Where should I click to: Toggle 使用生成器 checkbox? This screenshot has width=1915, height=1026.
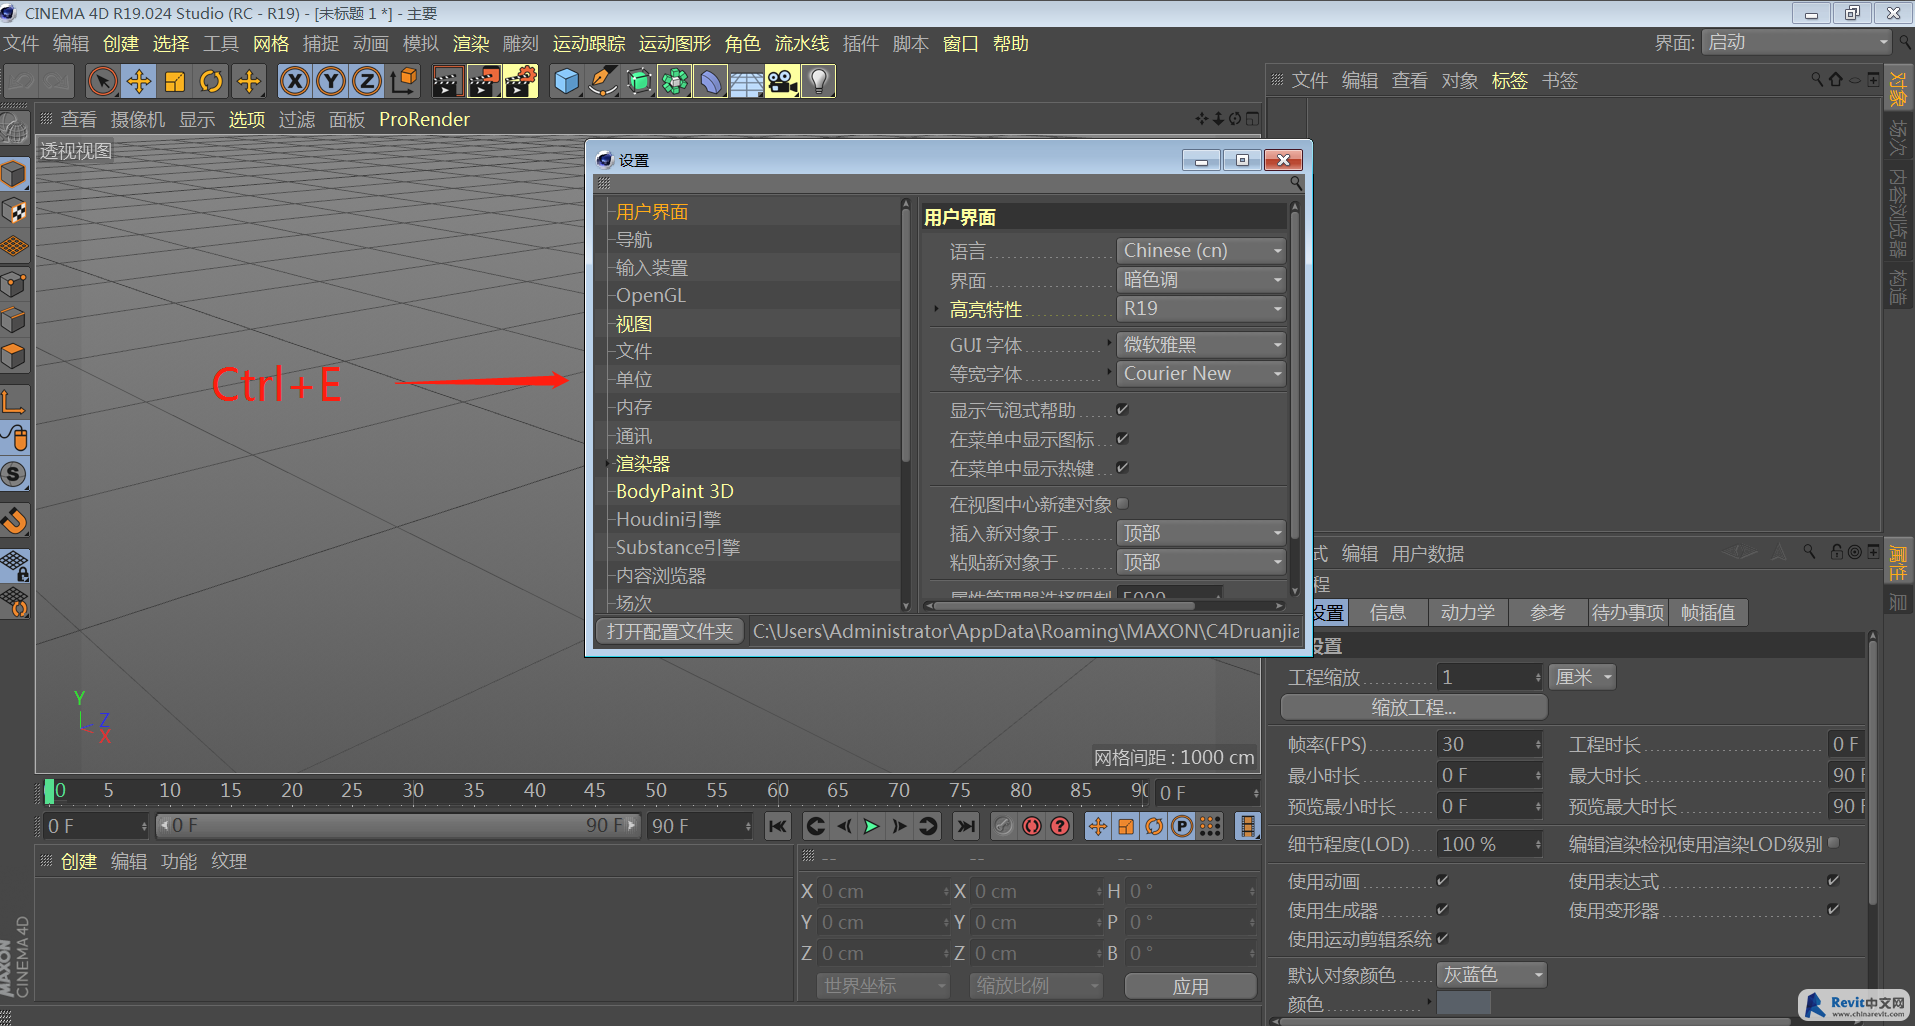pos(1442,909)
